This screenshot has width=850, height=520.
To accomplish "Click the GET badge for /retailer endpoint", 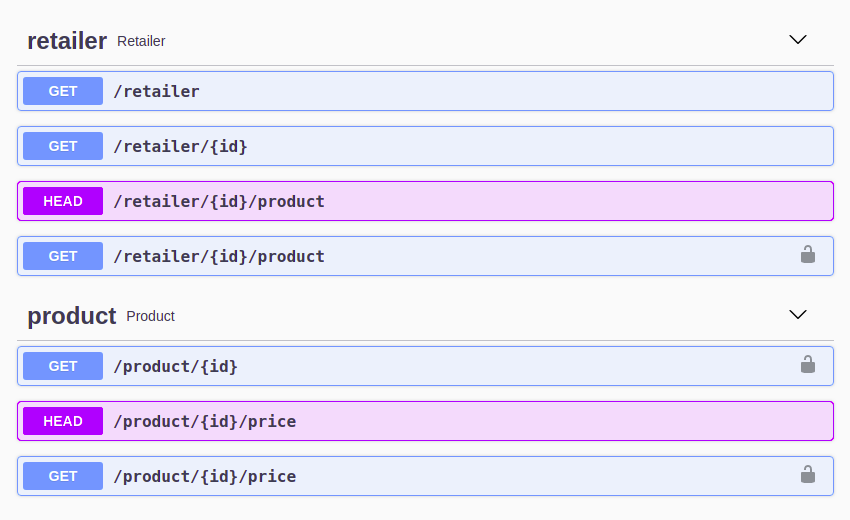I will coord(63,91).
